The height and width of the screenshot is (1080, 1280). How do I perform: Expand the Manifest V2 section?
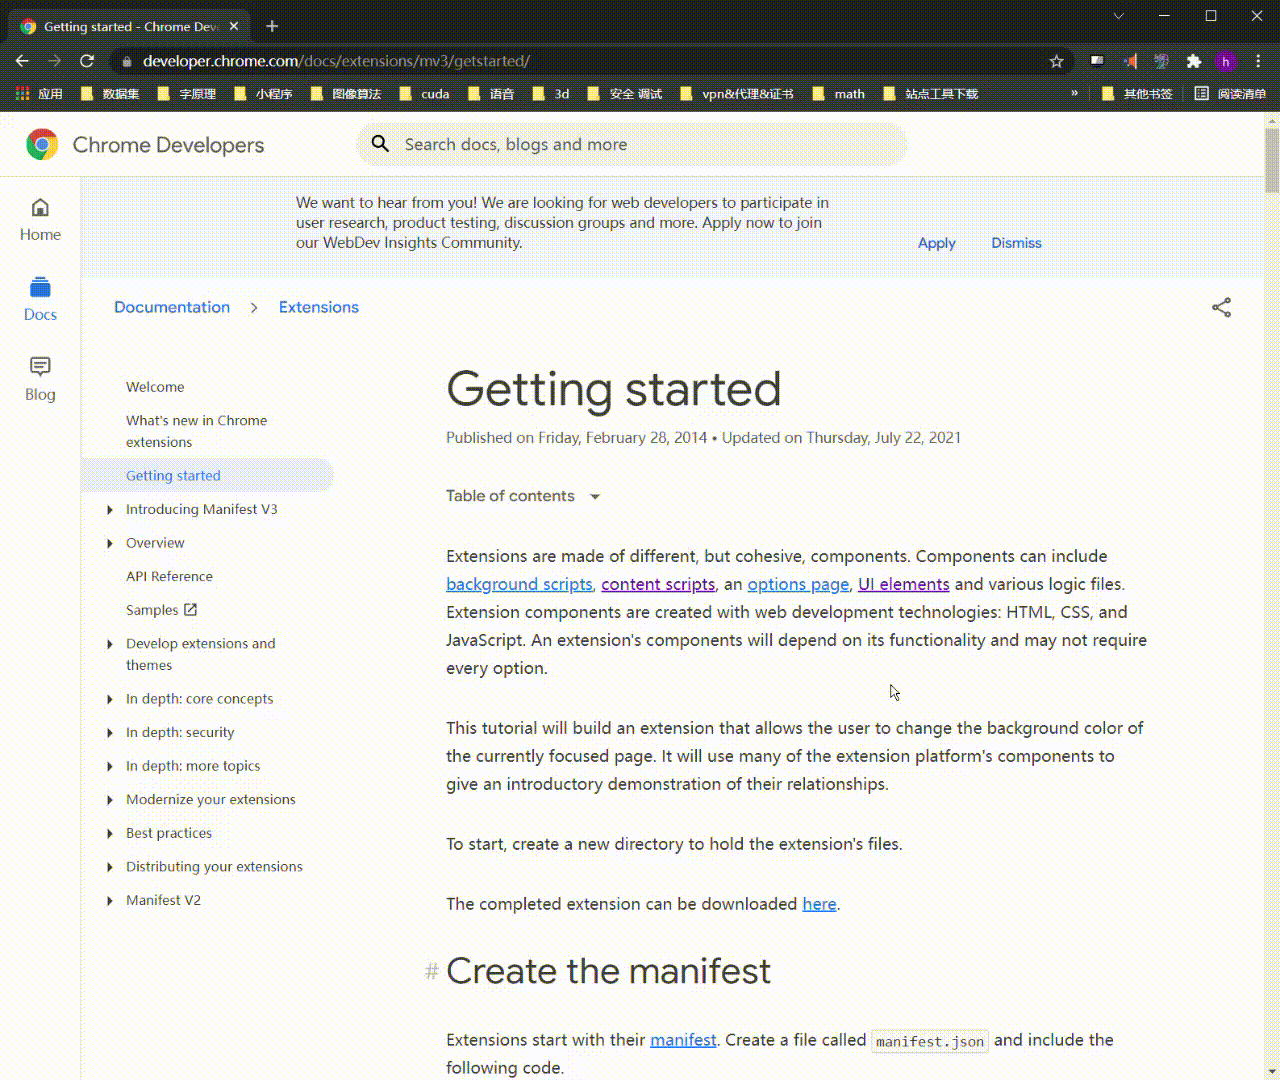[110, 900]
